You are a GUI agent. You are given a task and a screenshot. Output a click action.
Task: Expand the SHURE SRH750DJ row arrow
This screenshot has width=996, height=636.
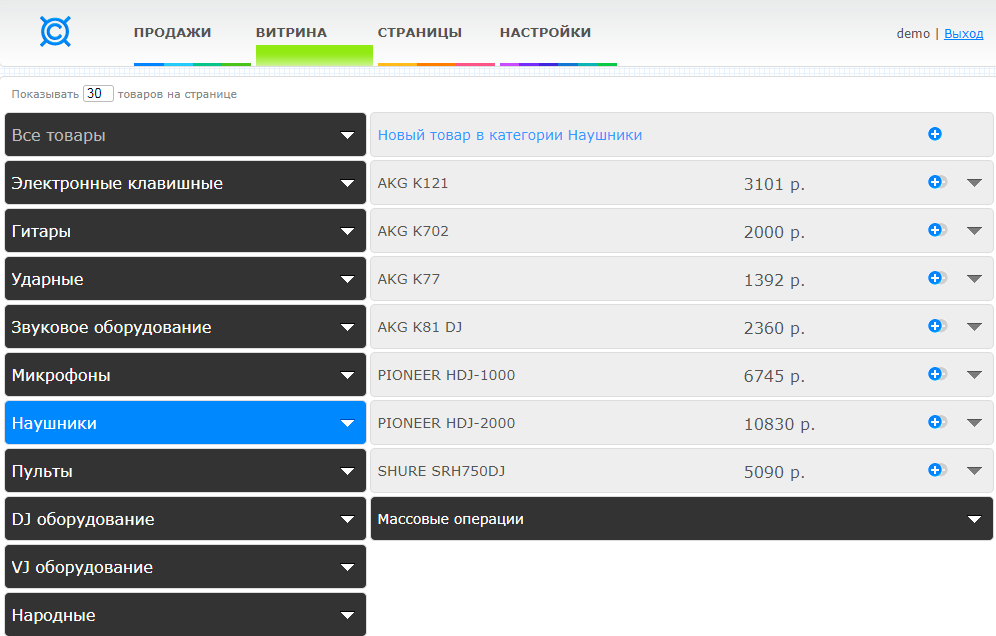975,471
